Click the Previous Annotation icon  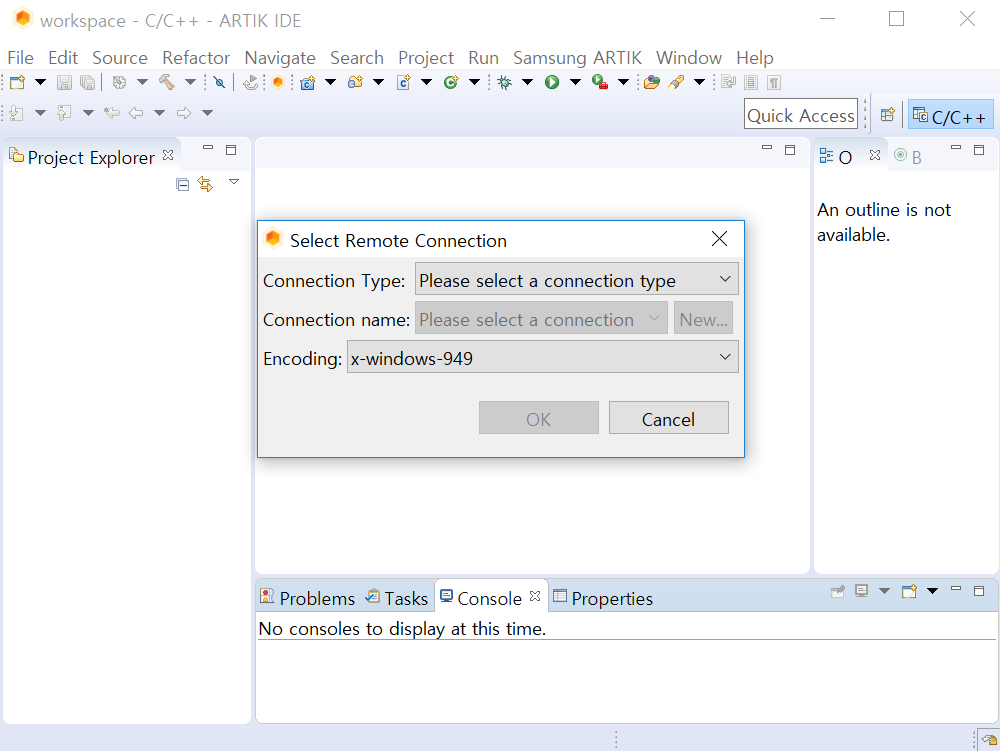[64, 113]
